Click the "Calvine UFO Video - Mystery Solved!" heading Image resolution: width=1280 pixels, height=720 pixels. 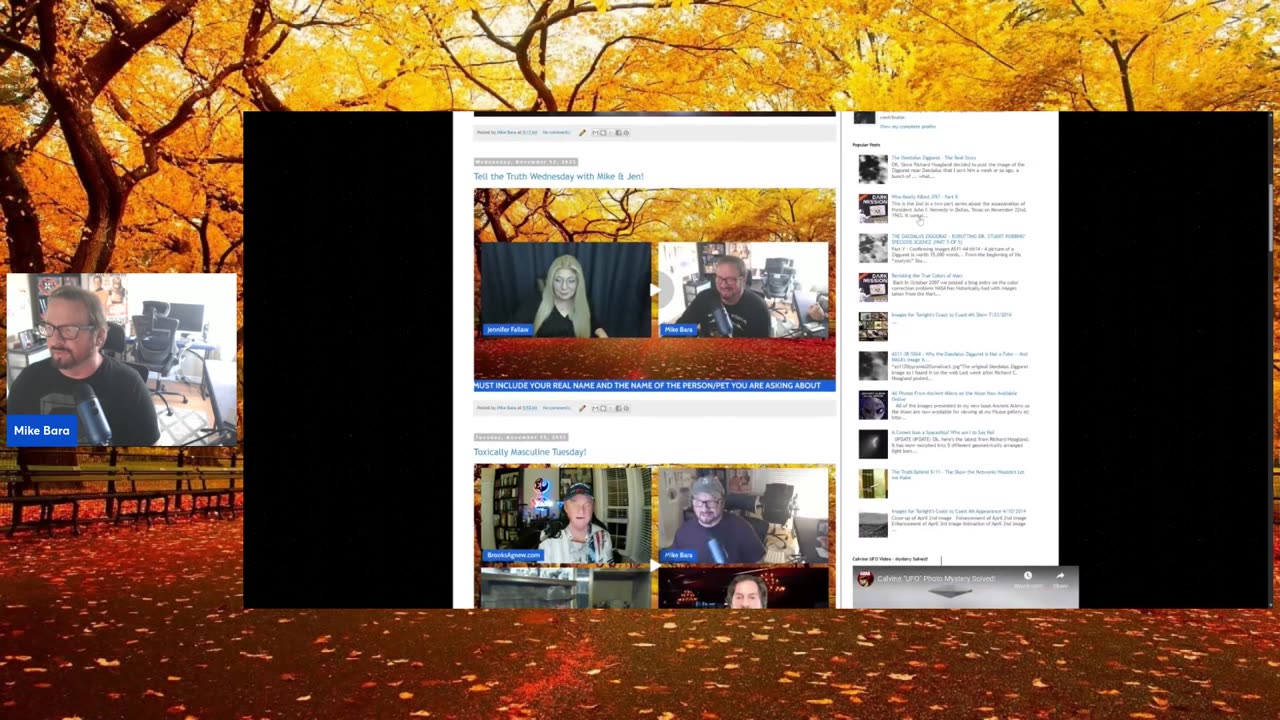890,559
